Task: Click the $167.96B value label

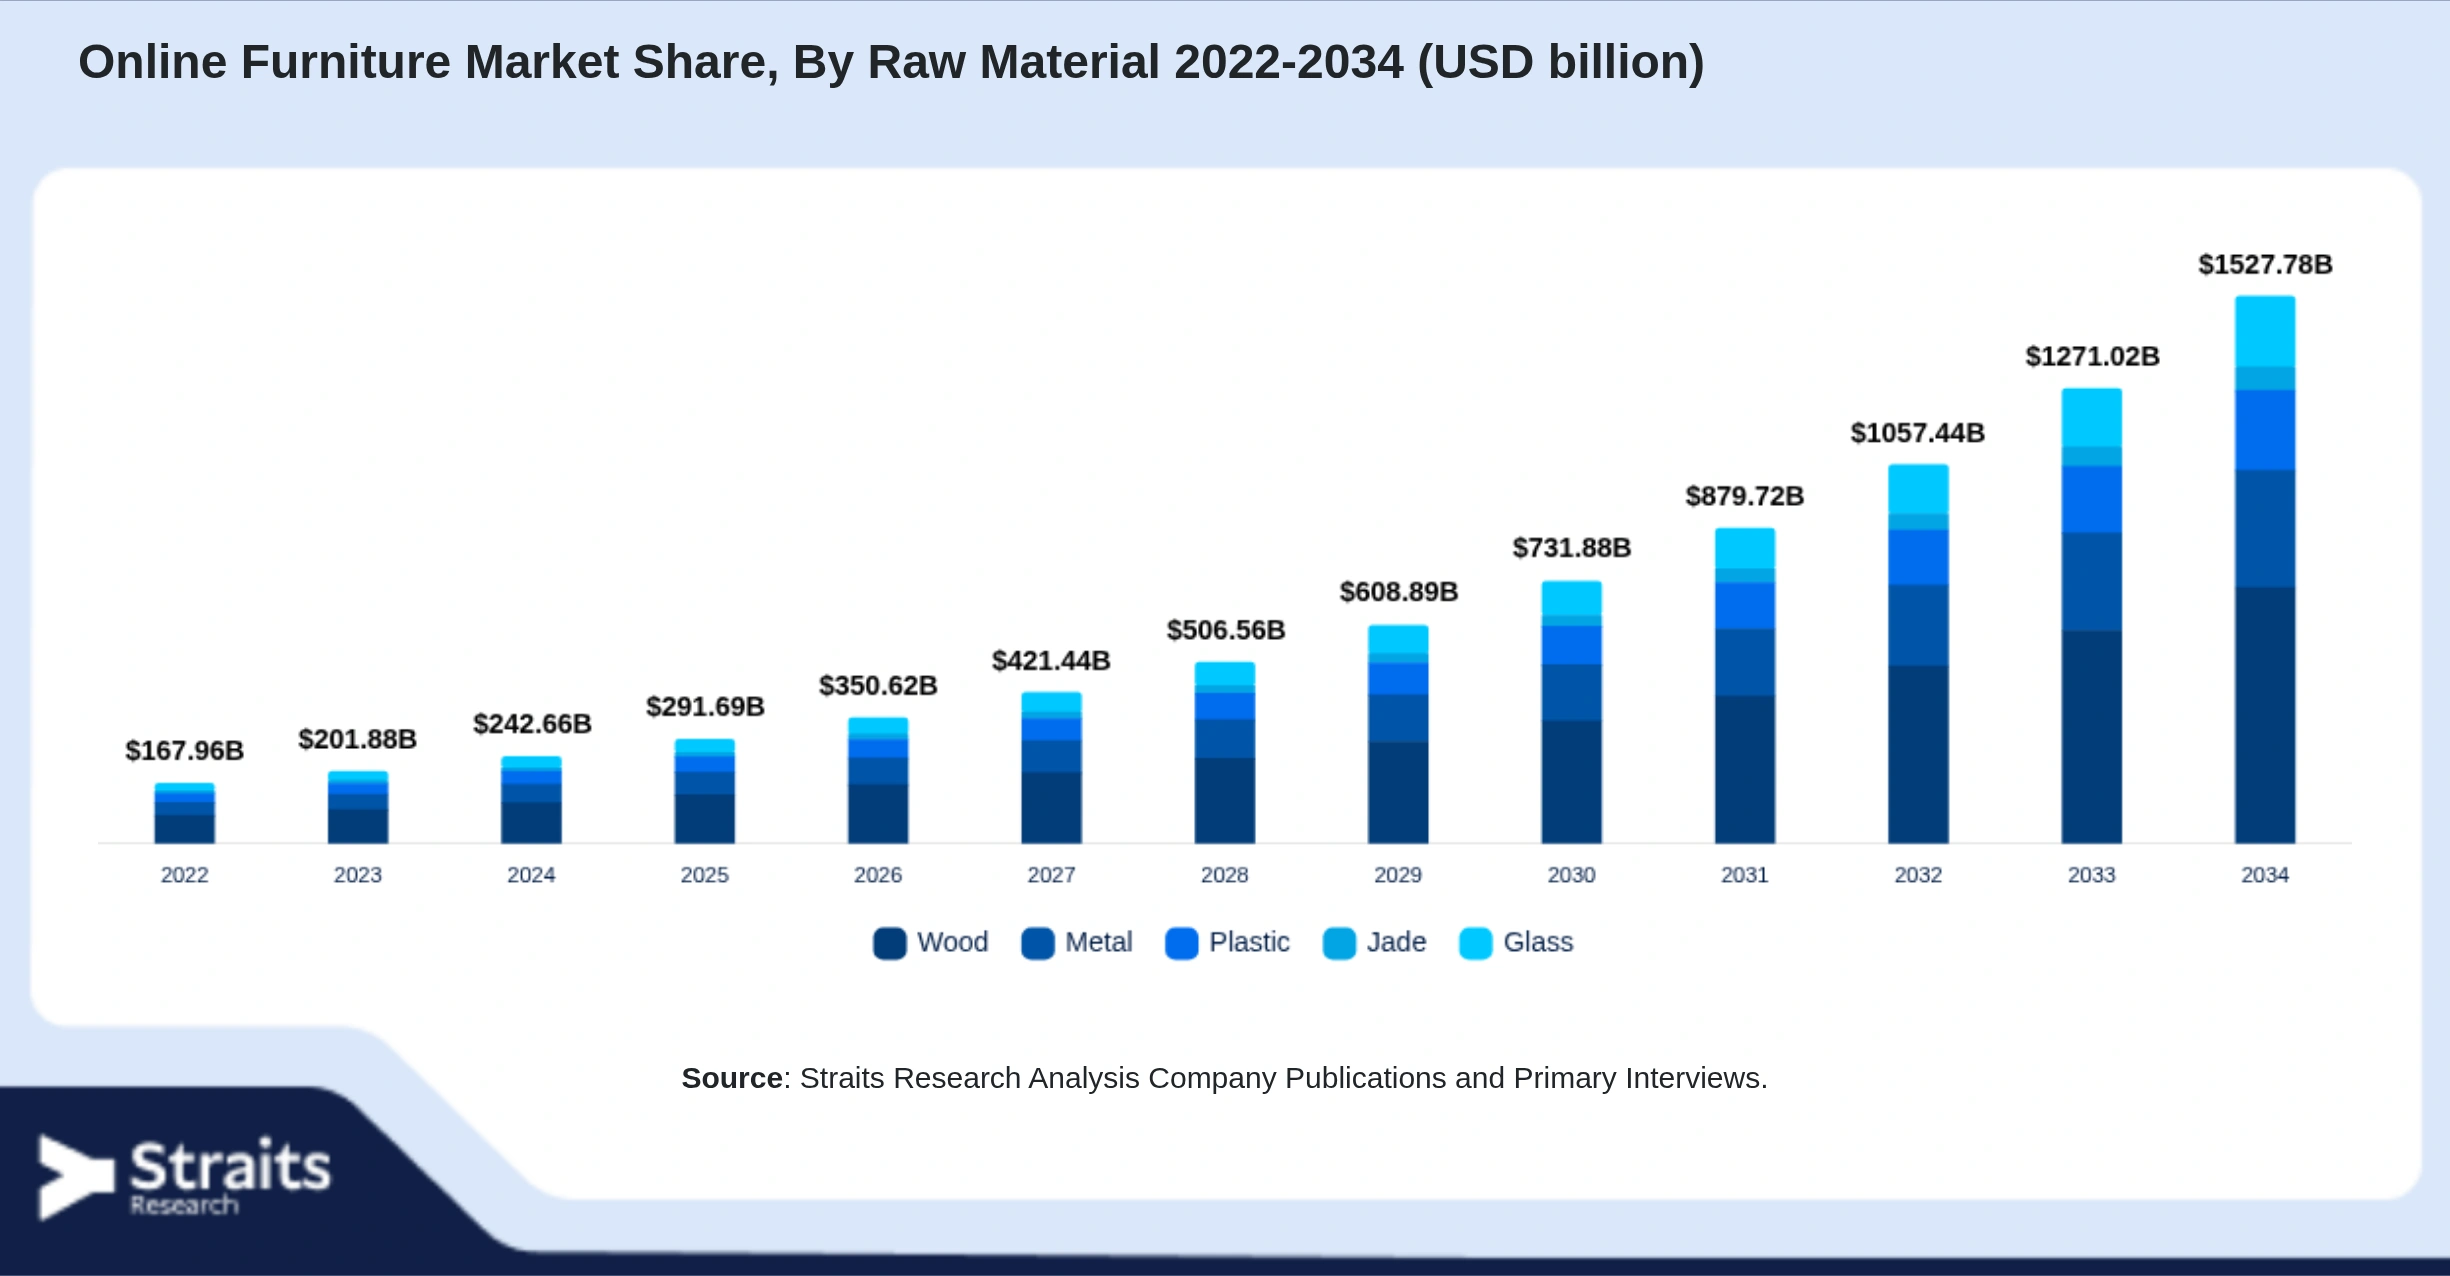Action: click(x=184, y=751)
